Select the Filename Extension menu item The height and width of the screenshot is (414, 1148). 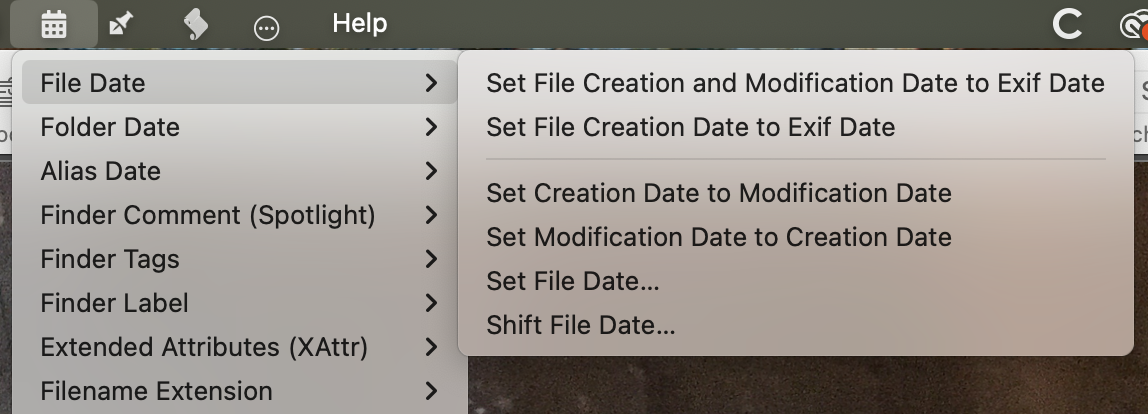coord(156,391)
